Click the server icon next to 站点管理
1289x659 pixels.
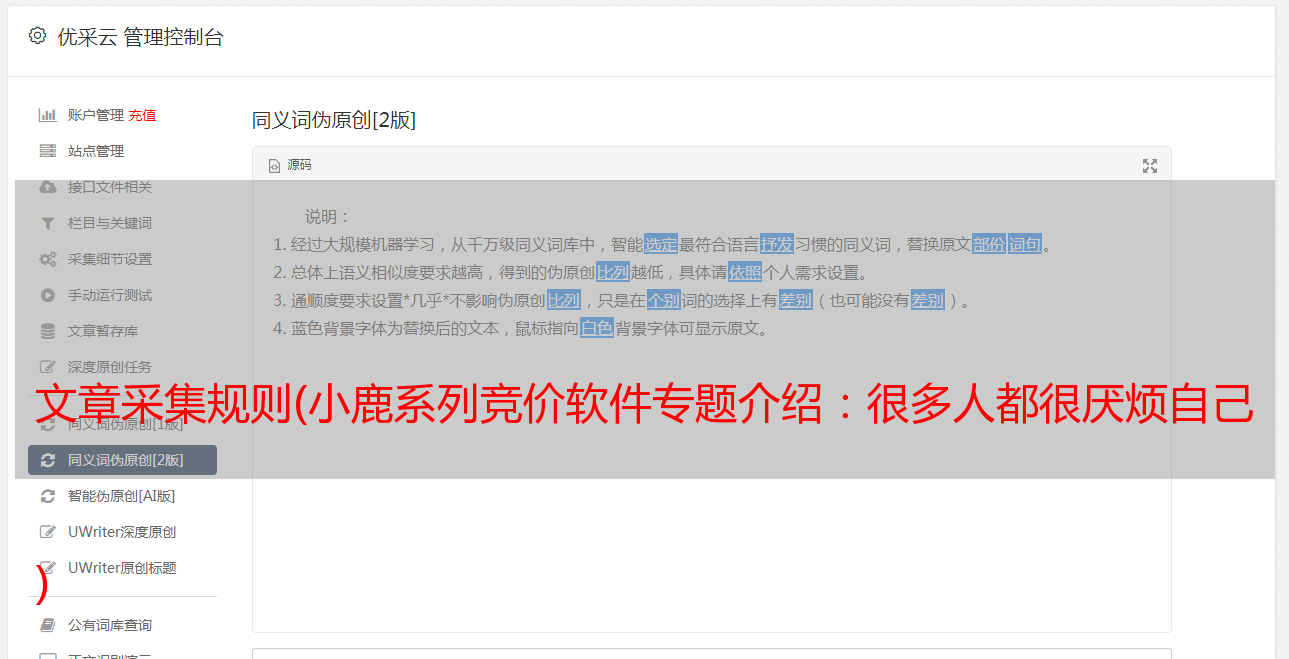pyautogui.click(x=47, y=151)
